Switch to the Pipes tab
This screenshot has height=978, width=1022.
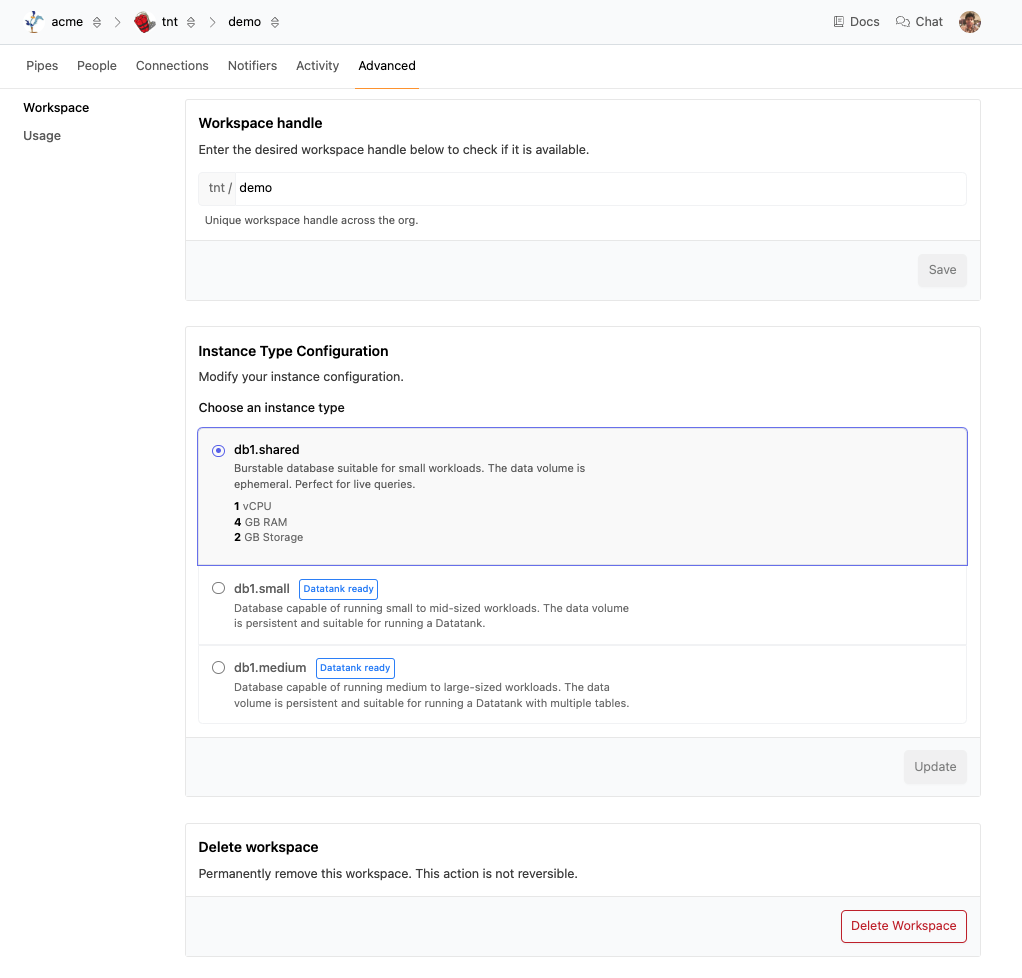pos(42,66)
